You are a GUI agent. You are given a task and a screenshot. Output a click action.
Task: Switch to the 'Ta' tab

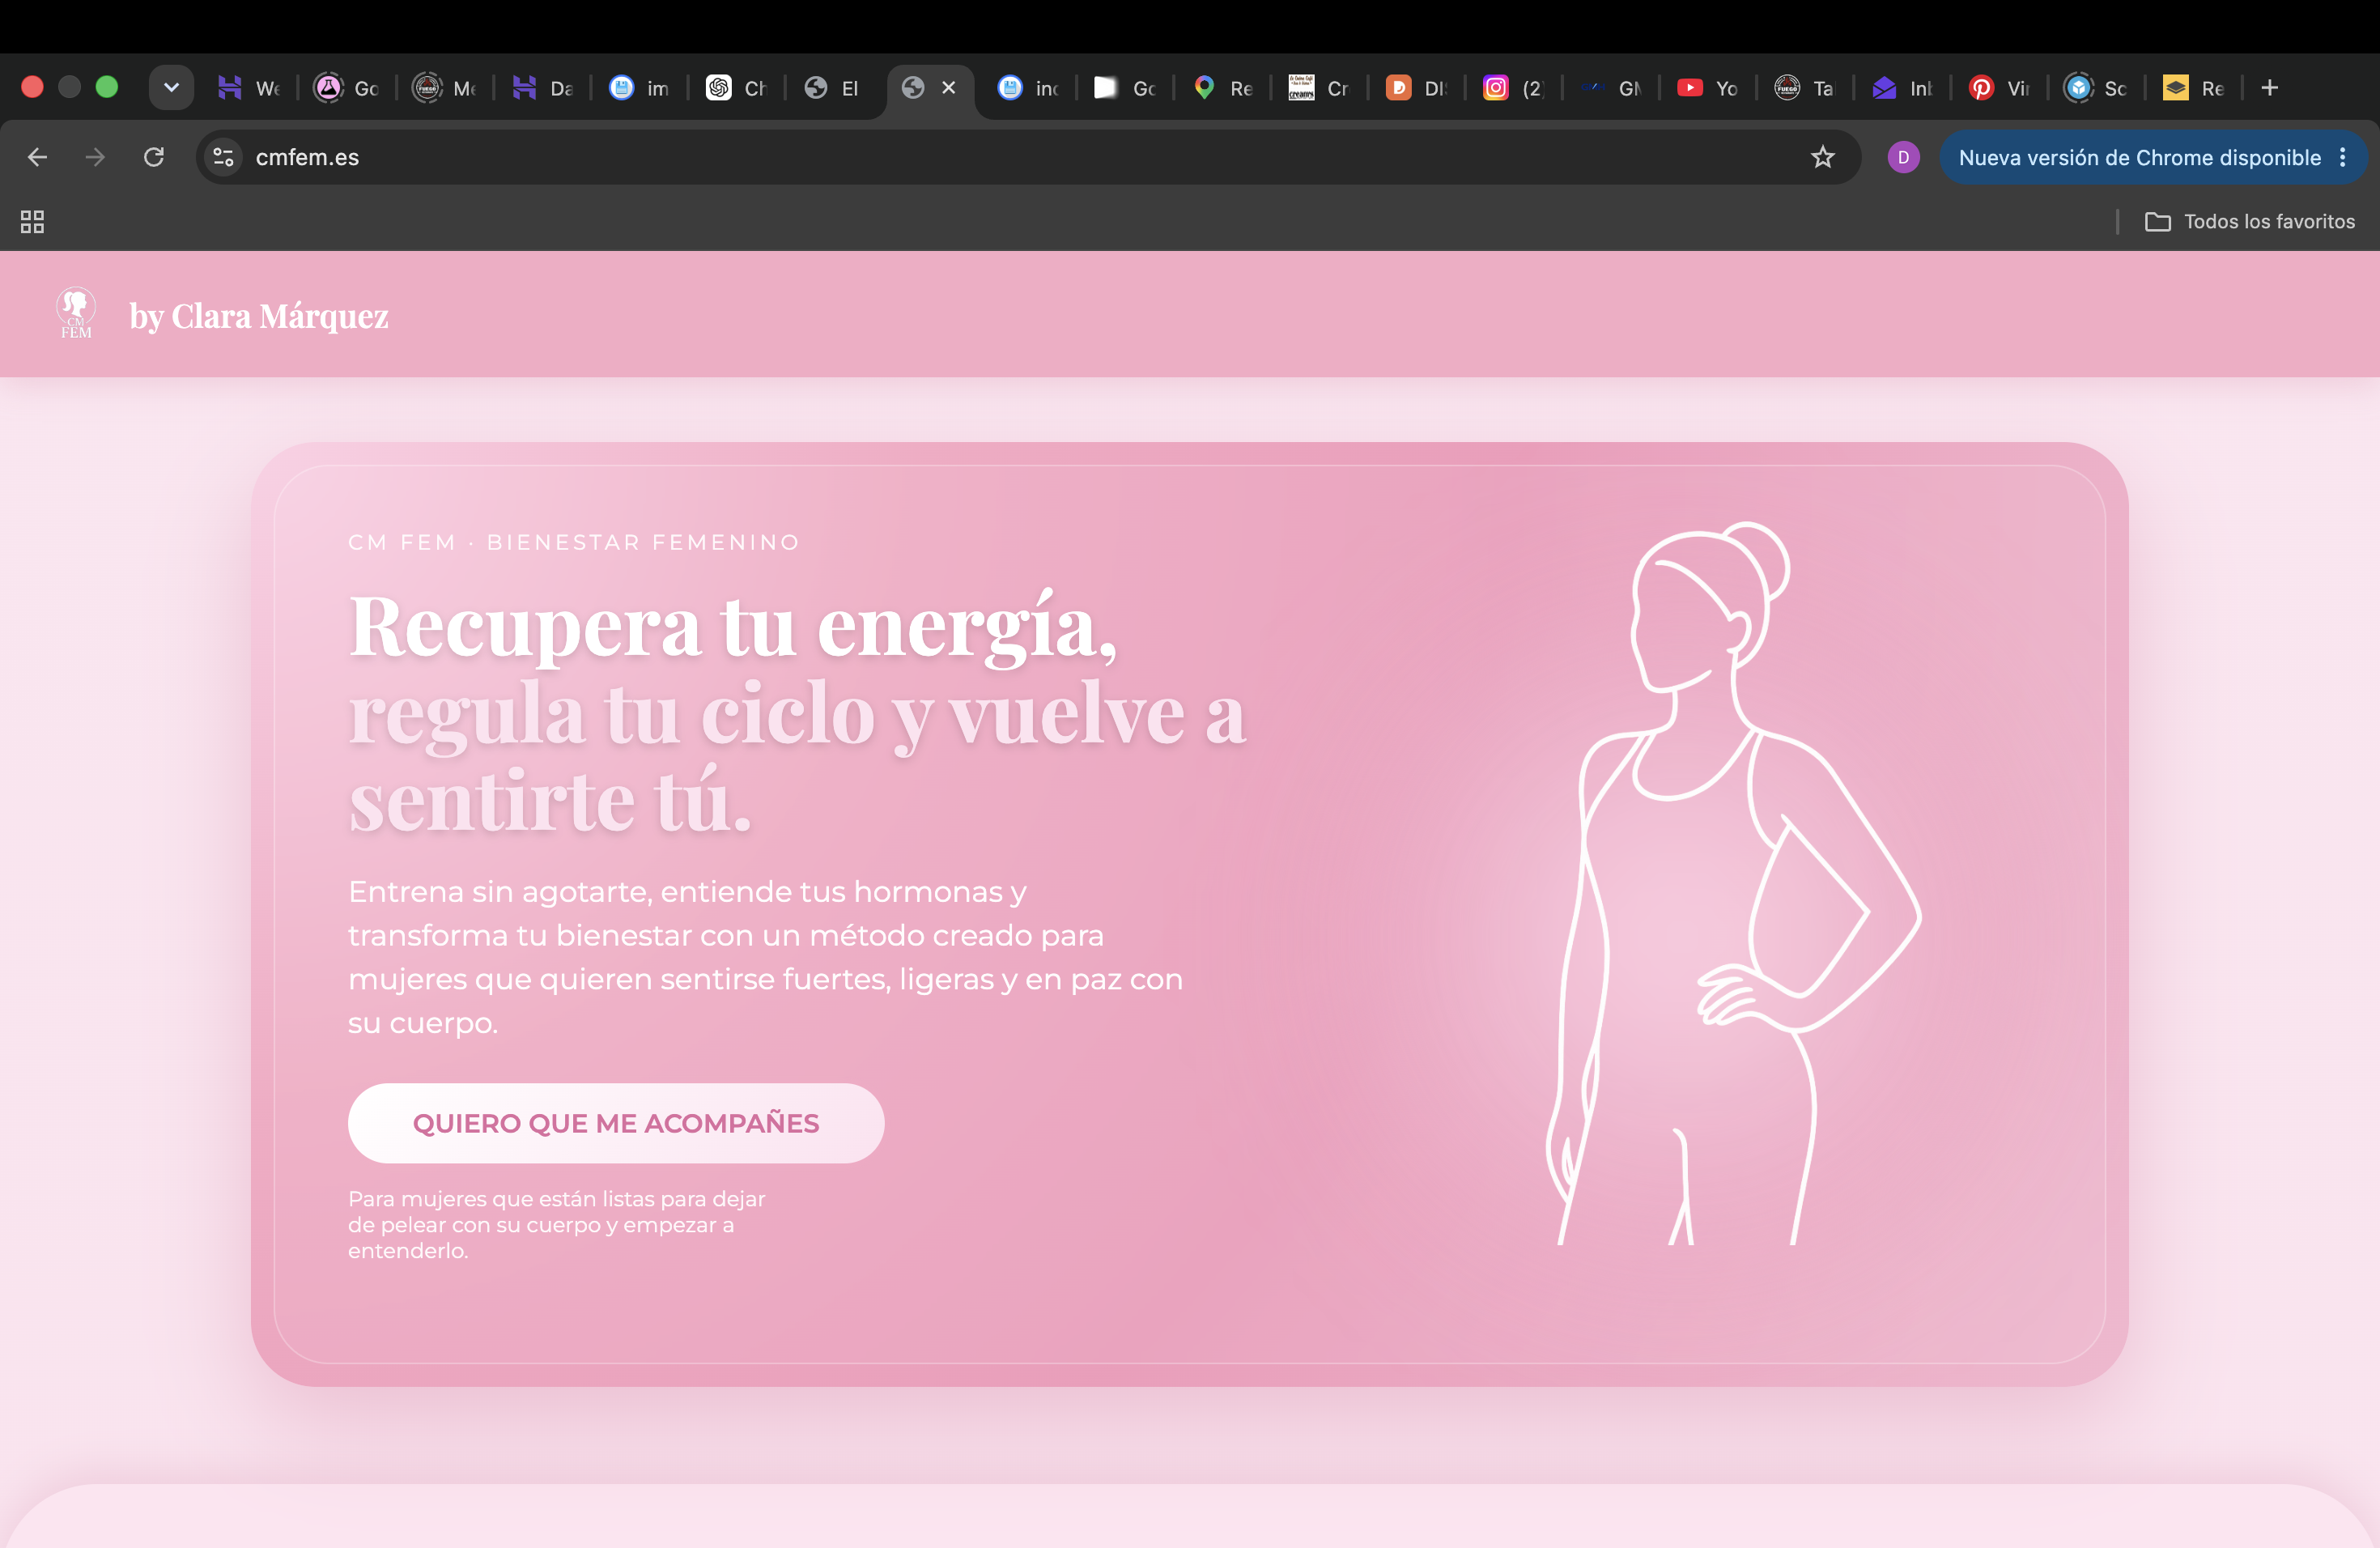pyautogui.click(x=1805, y=88)
